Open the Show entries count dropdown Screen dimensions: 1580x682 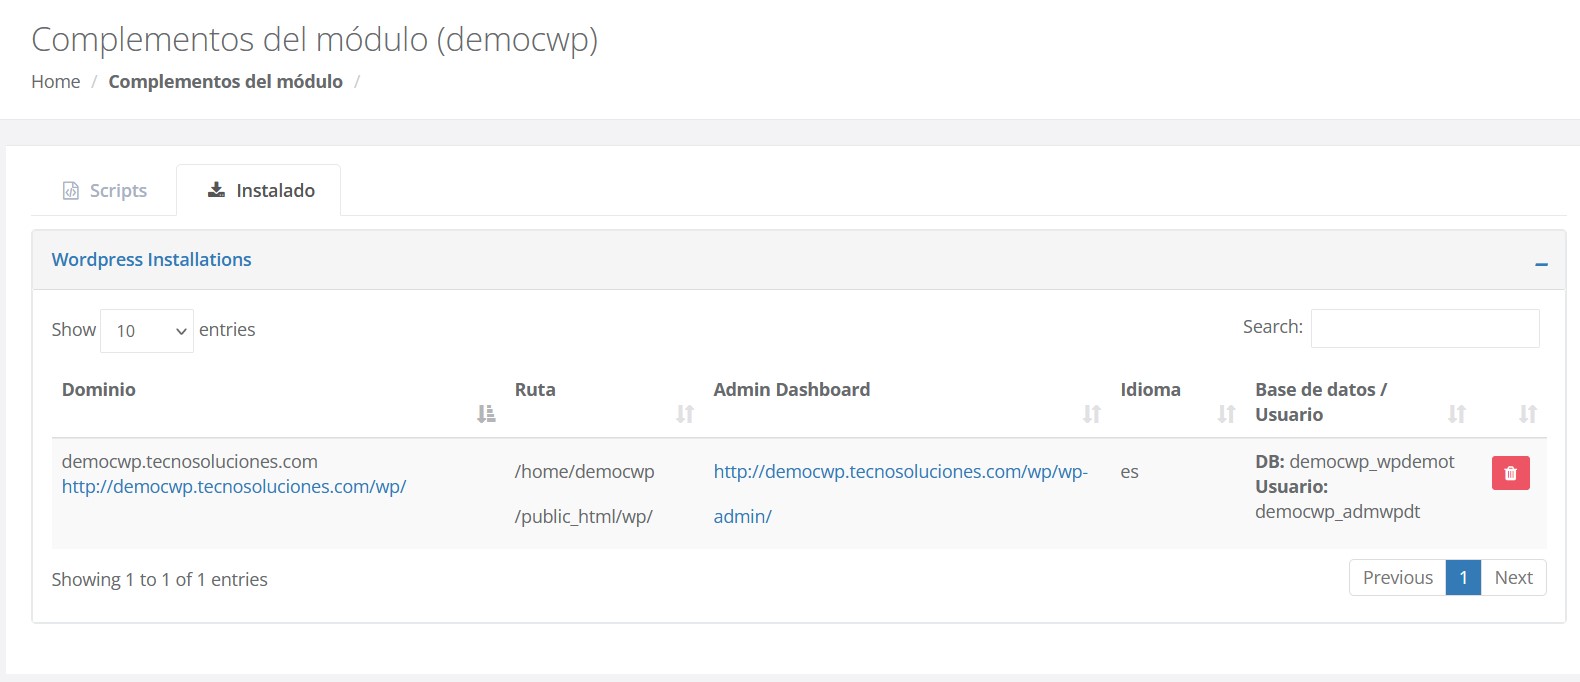147,331
